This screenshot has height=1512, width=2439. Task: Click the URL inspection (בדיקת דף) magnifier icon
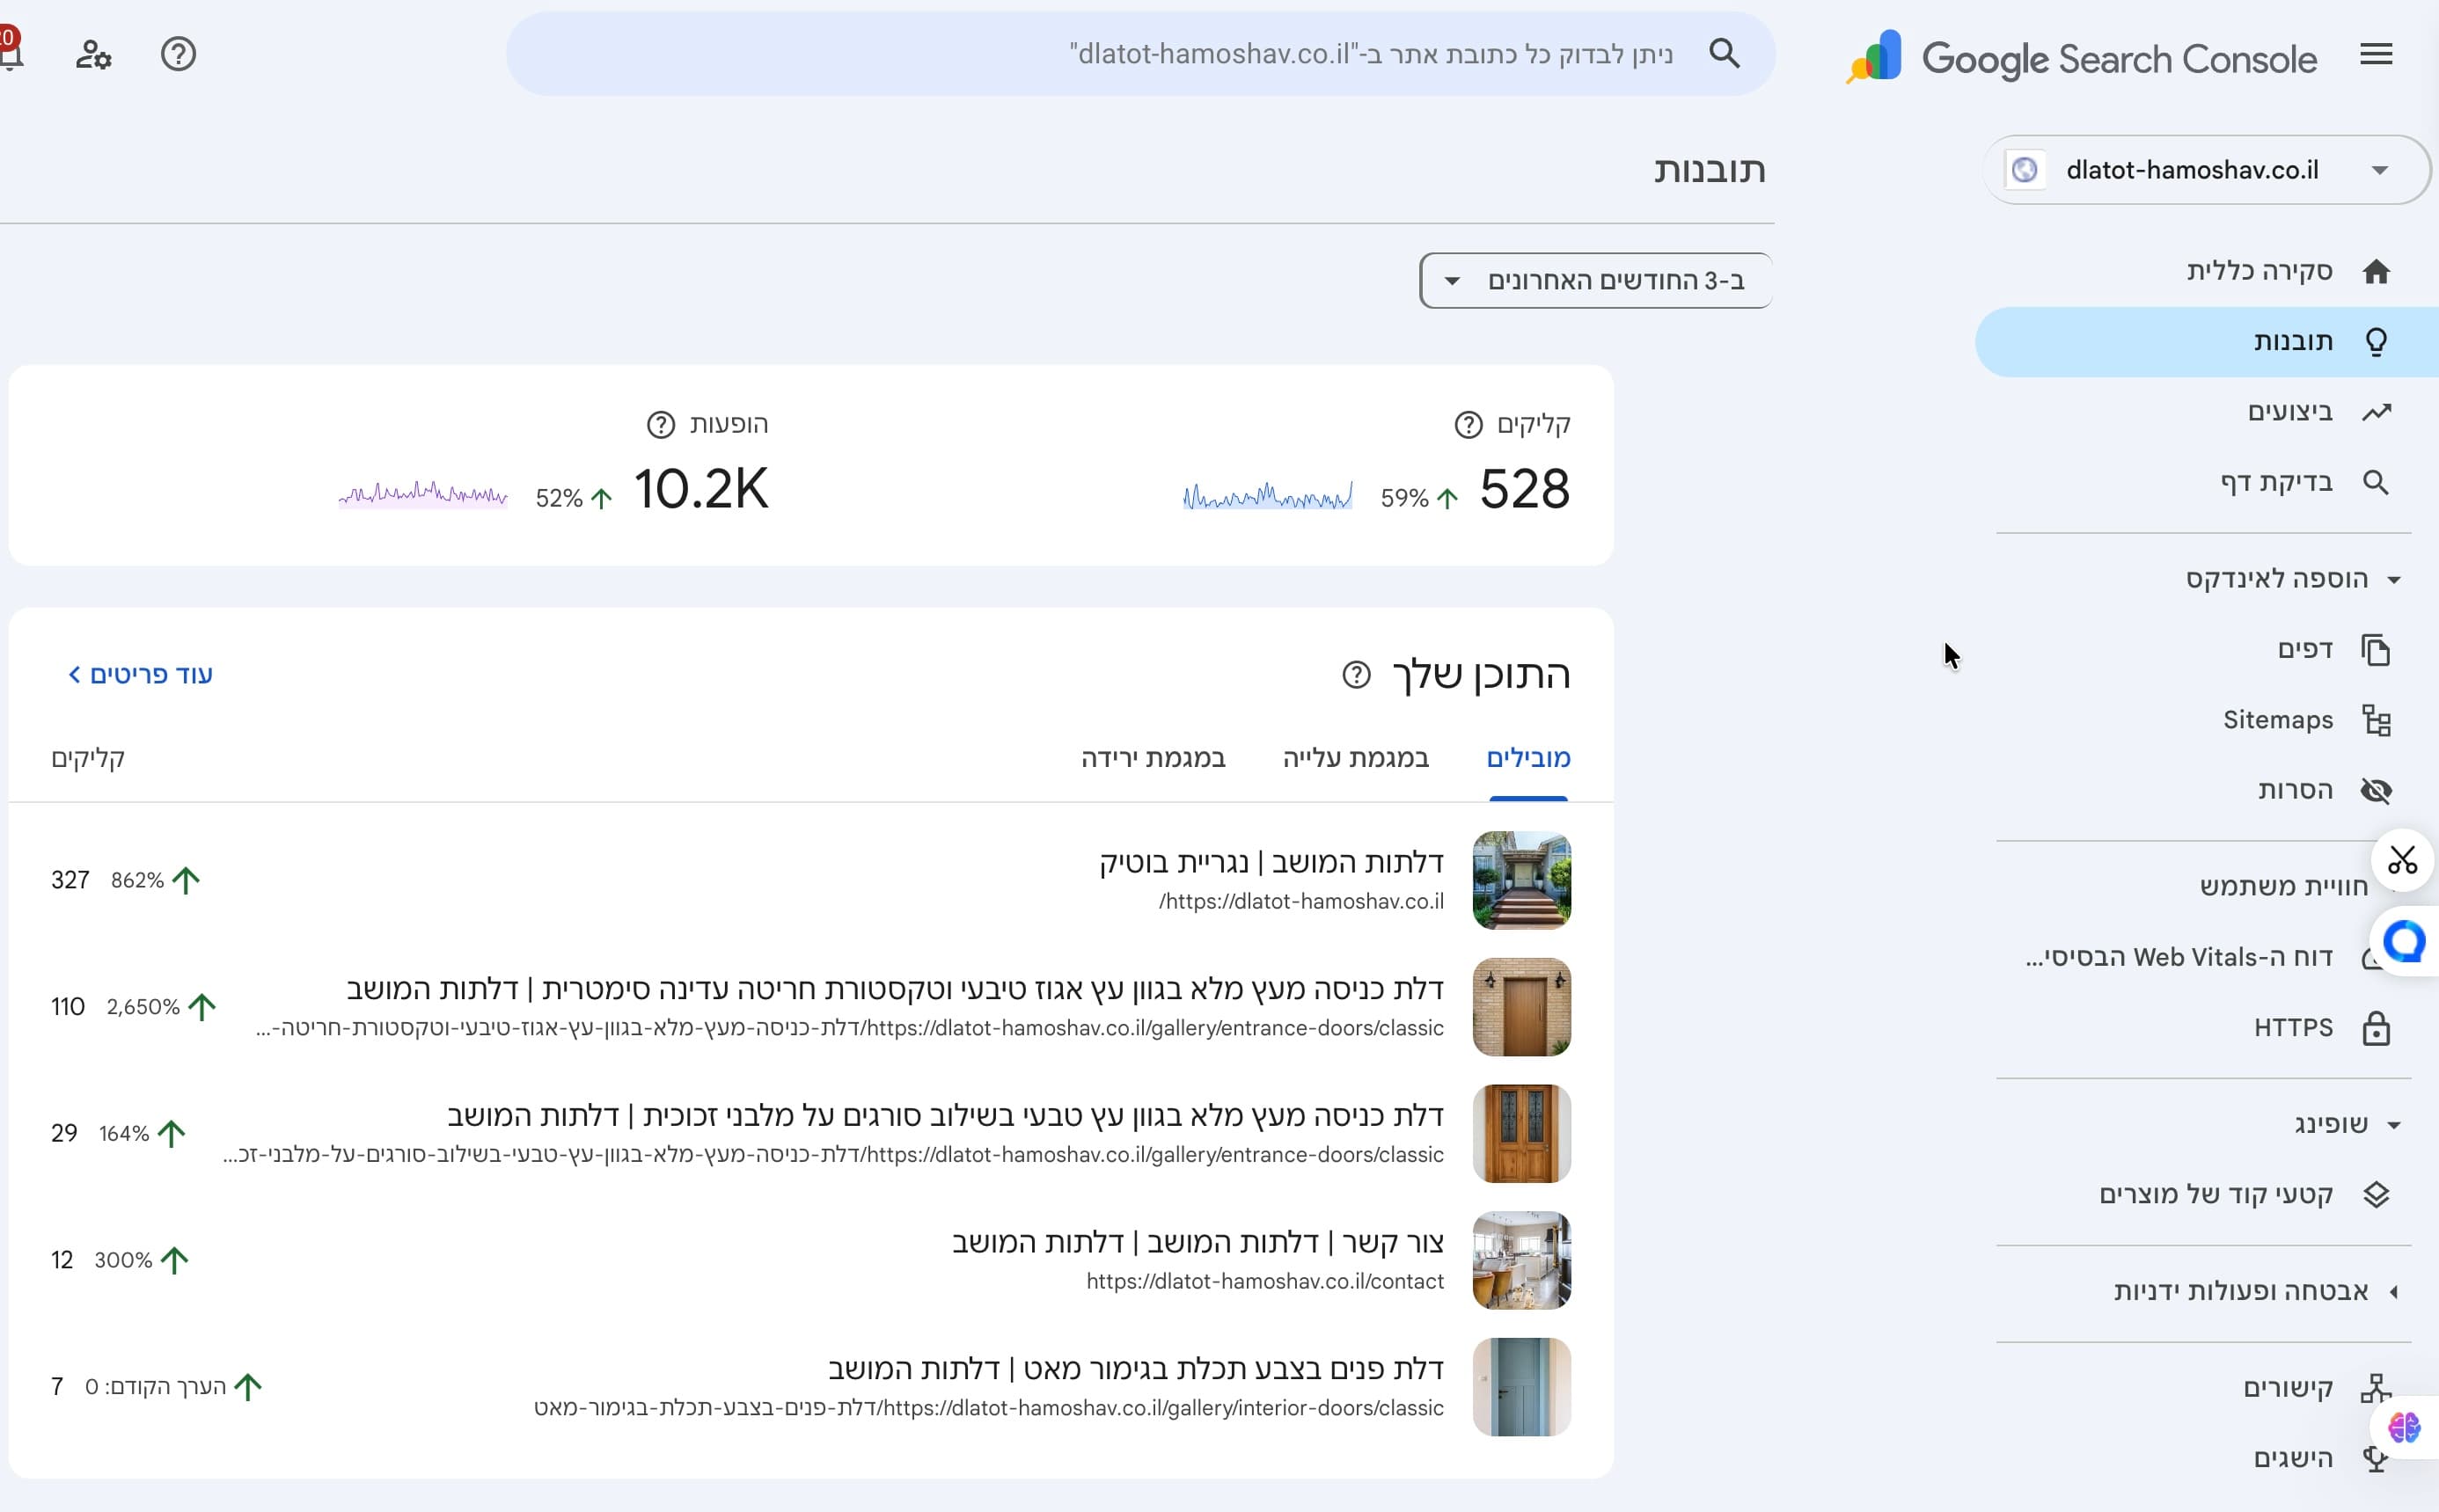2377,482
